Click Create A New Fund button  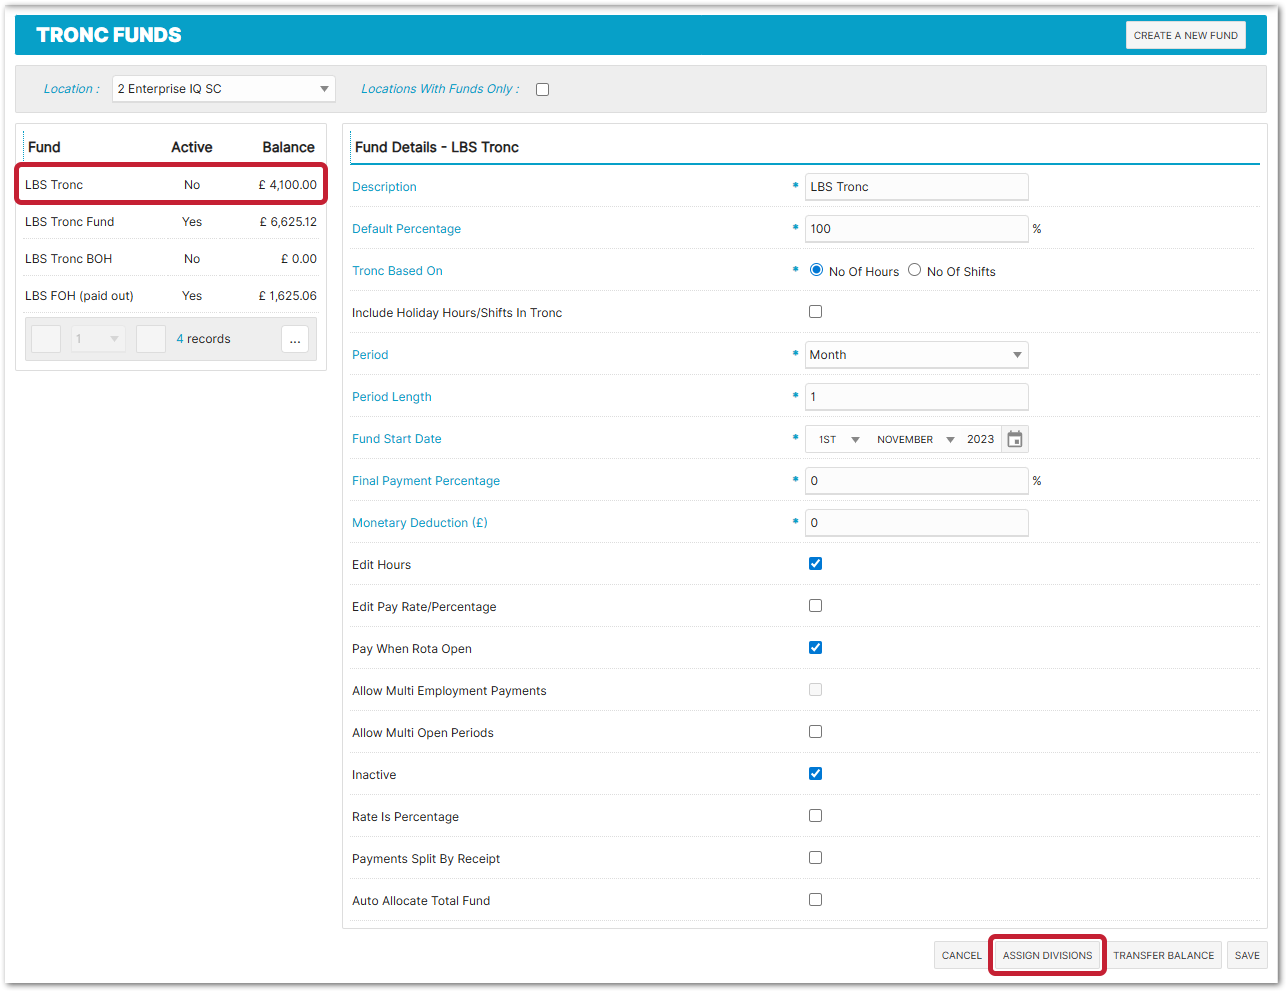(1185, 35)
